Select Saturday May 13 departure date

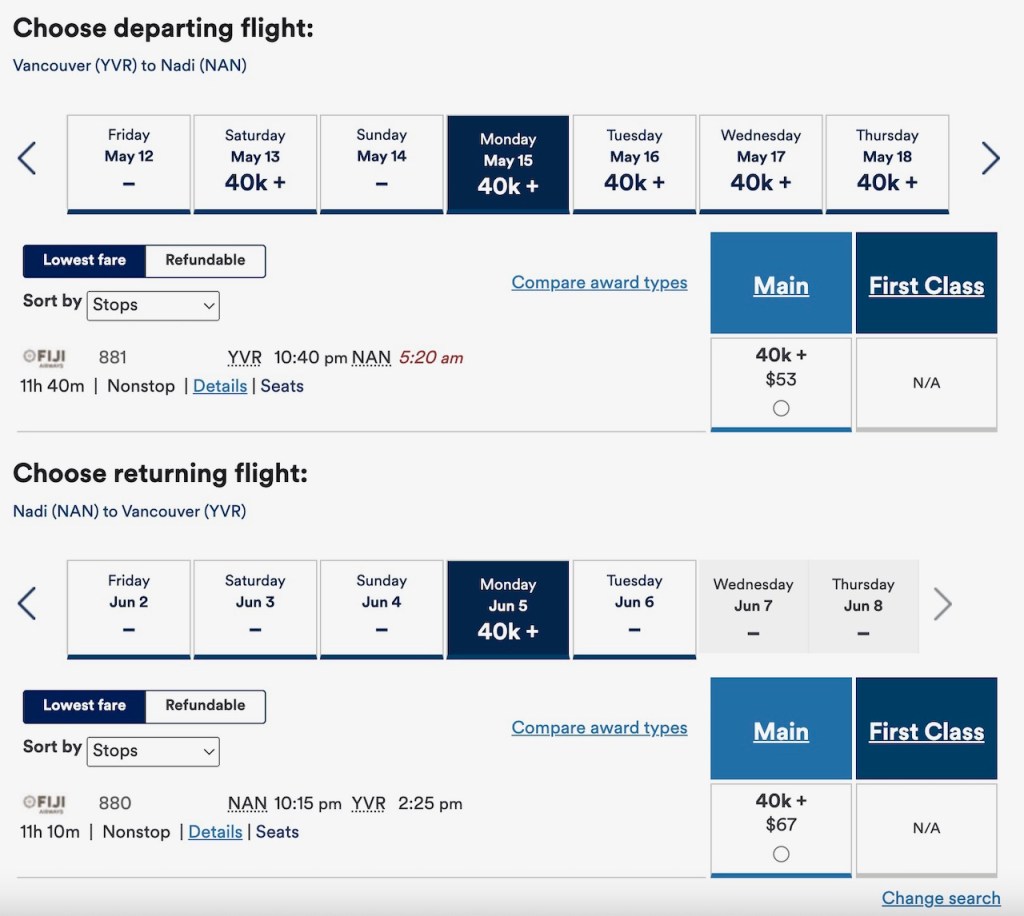coord(255,163)
